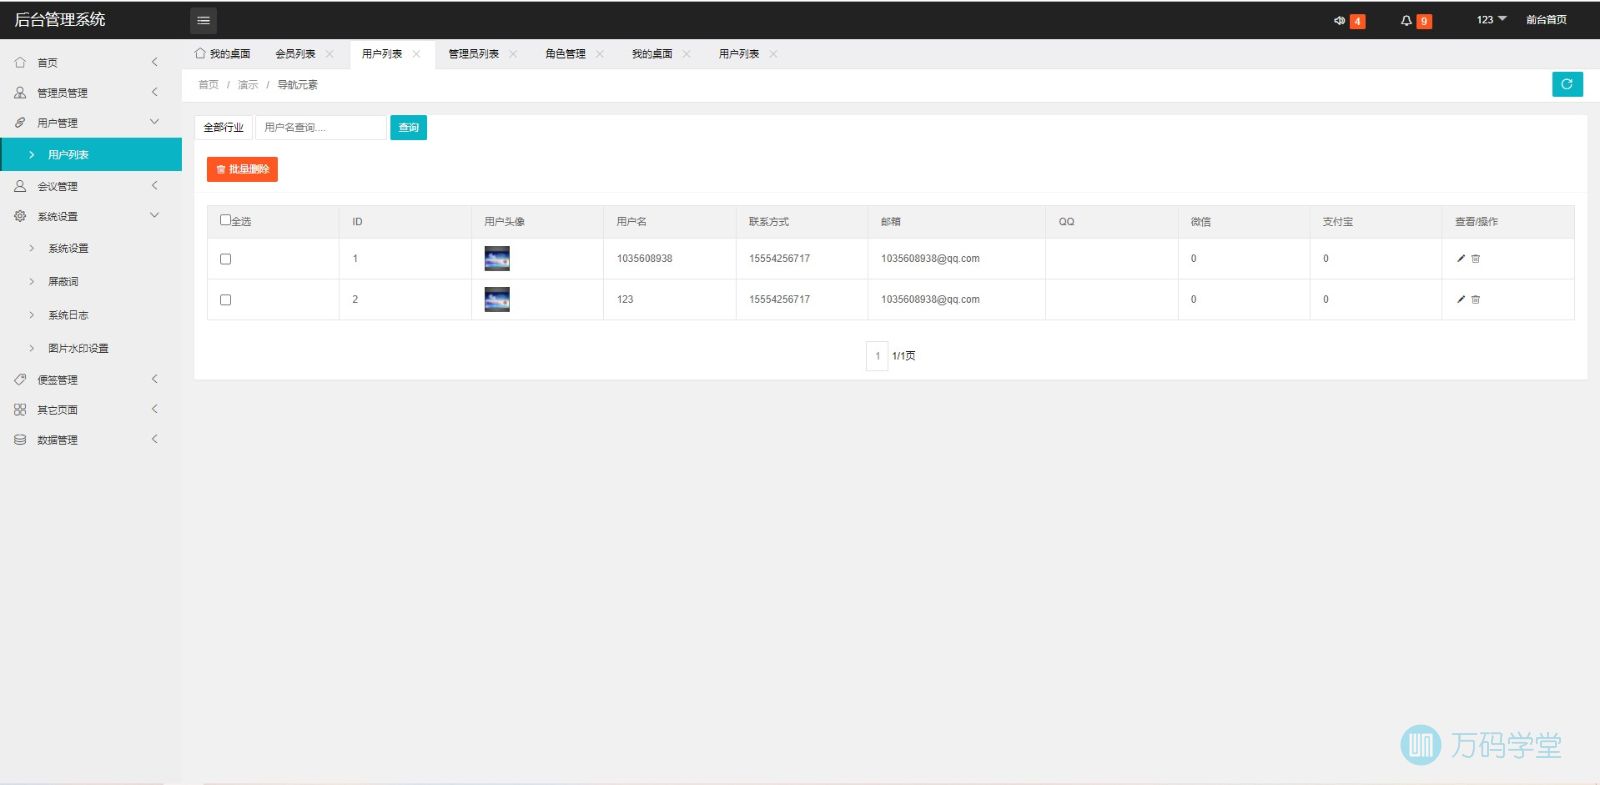Screen dimensions: 1600x785
Task: Open the 全部行业 industry dropdown
Action: pyautogui.click(x=223, y=127)
